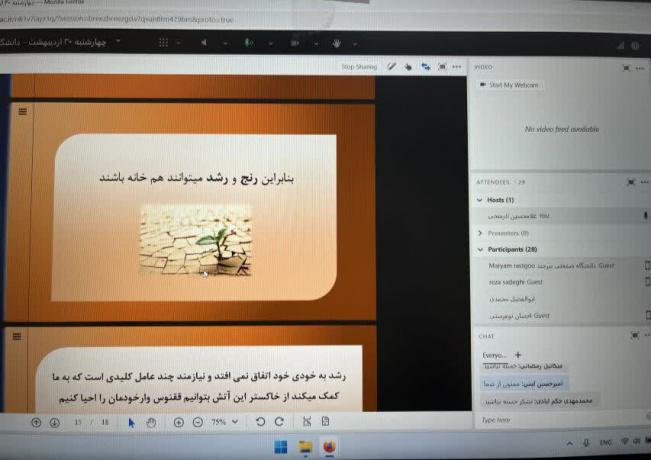Open the meeting title dropdown arrow

(118, 41)
